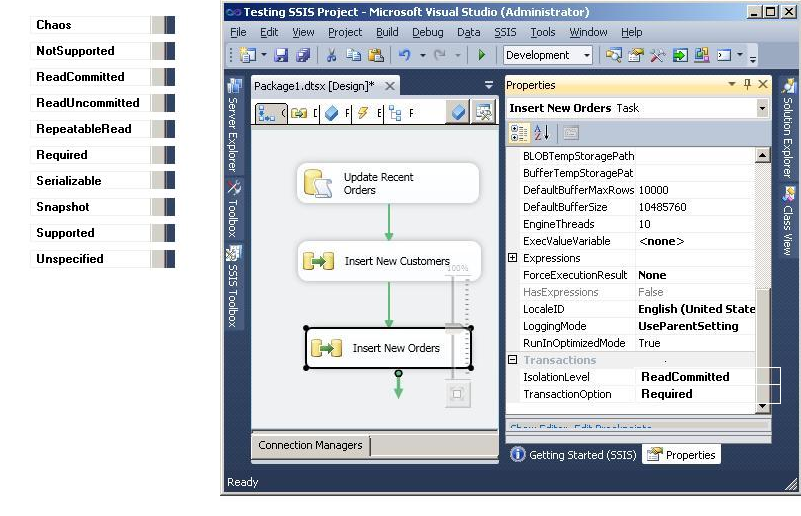
Task: Open the Class View side panel
Action: 788,222
